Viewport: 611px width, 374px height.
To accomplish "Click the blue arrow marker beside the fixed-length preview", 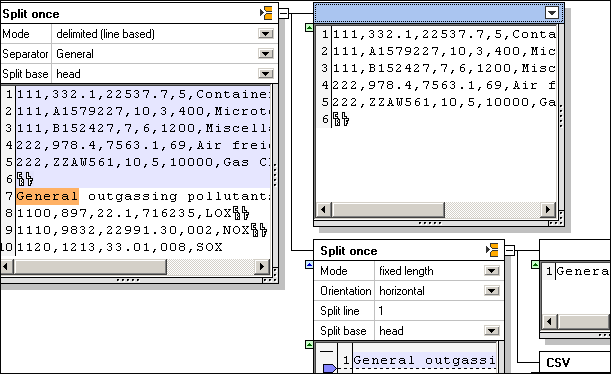I will (x=330, y=368).
